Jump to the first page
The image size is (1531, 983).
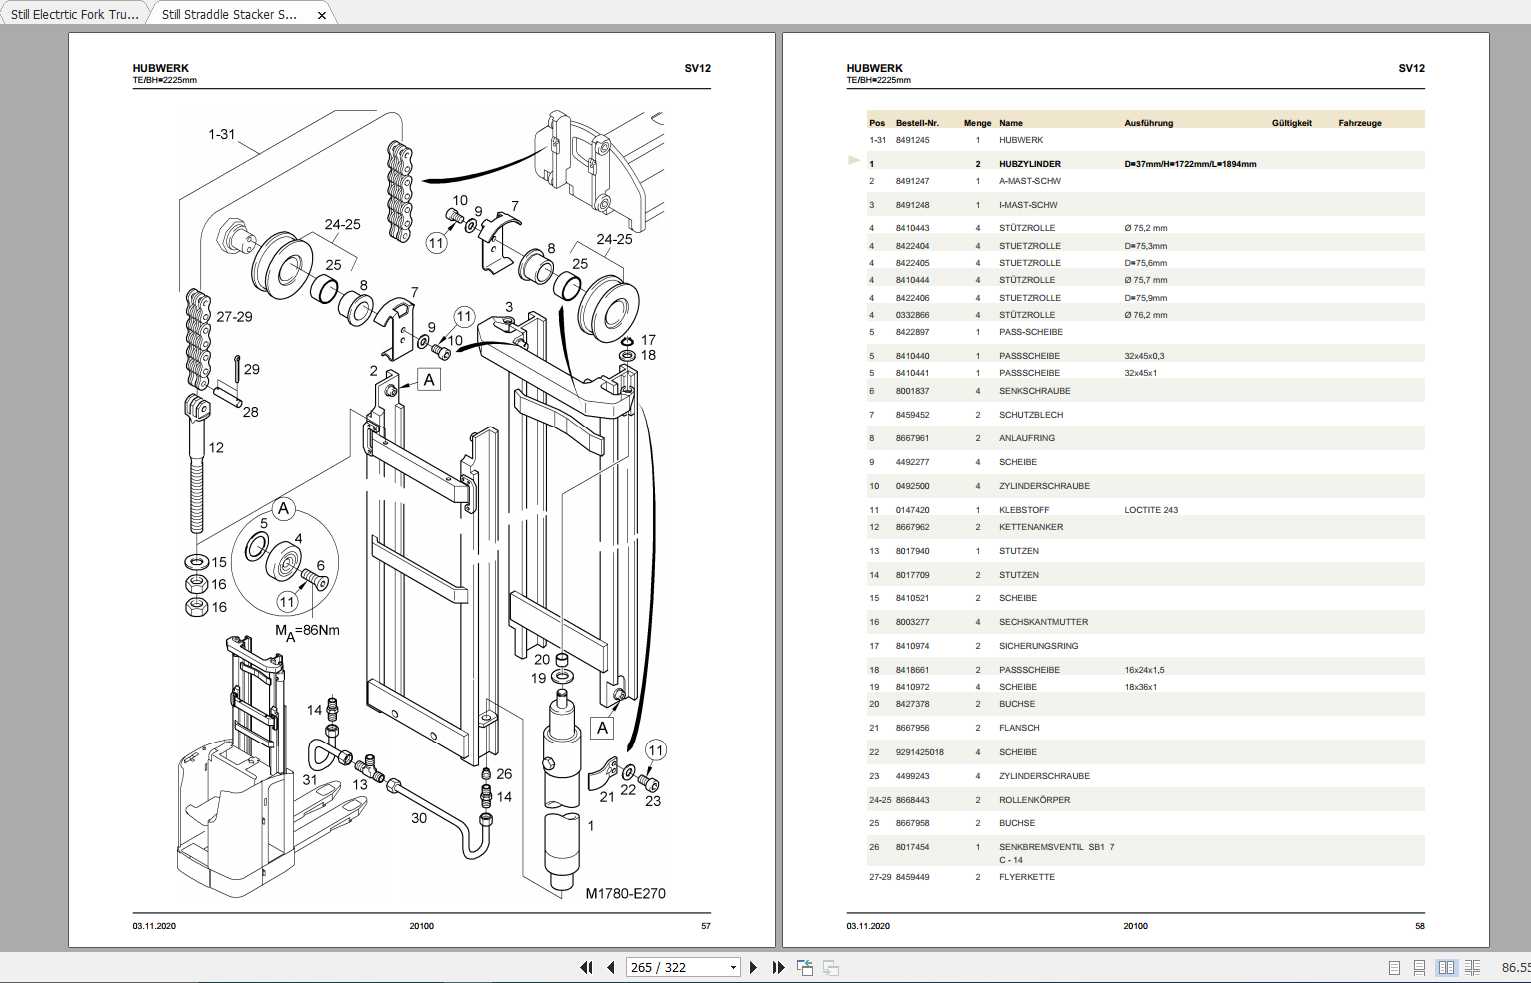(585, 967)
